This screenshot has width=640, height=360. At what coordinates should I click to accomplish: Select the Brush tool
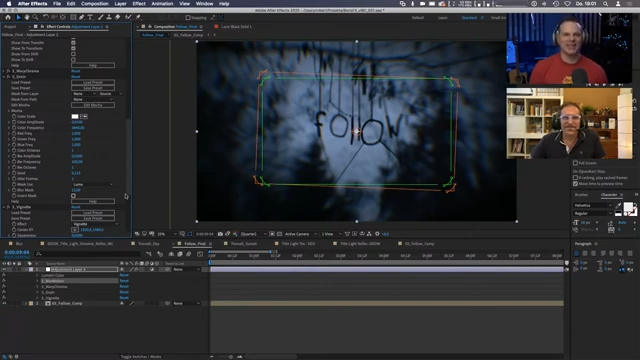(100, 17)
